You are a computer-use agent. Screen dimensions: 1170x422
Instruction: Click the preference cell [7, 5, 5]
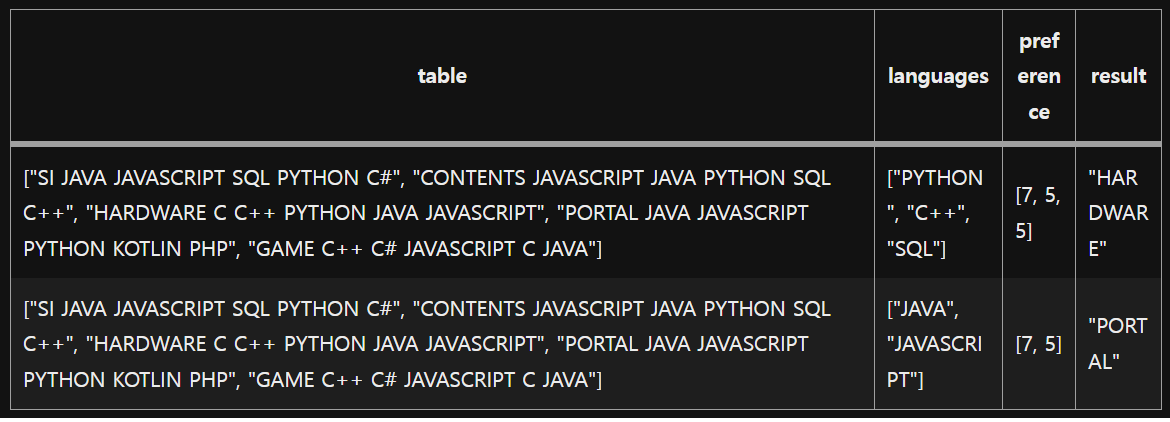[x=1039, y=212]
